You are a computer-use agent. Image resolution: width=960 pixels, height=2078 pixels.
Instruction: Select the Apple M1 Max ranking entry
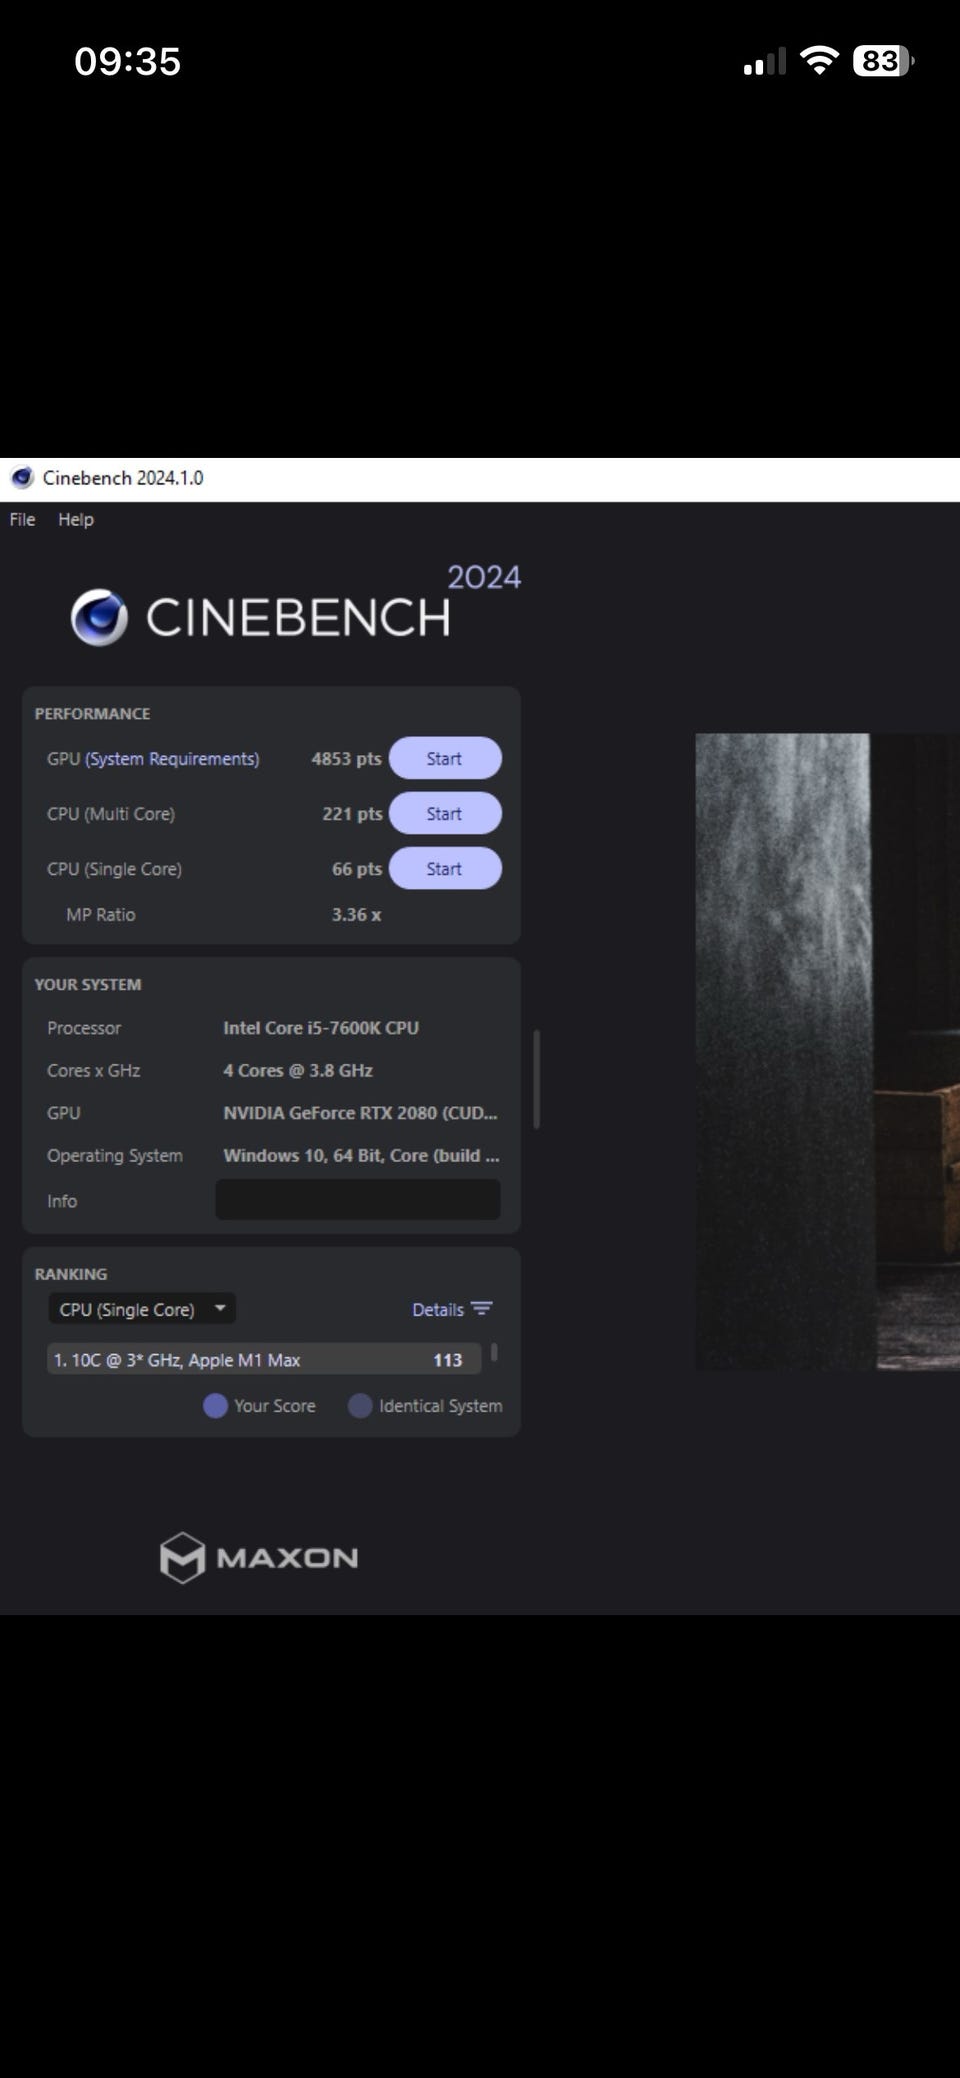coord(264,1360)
